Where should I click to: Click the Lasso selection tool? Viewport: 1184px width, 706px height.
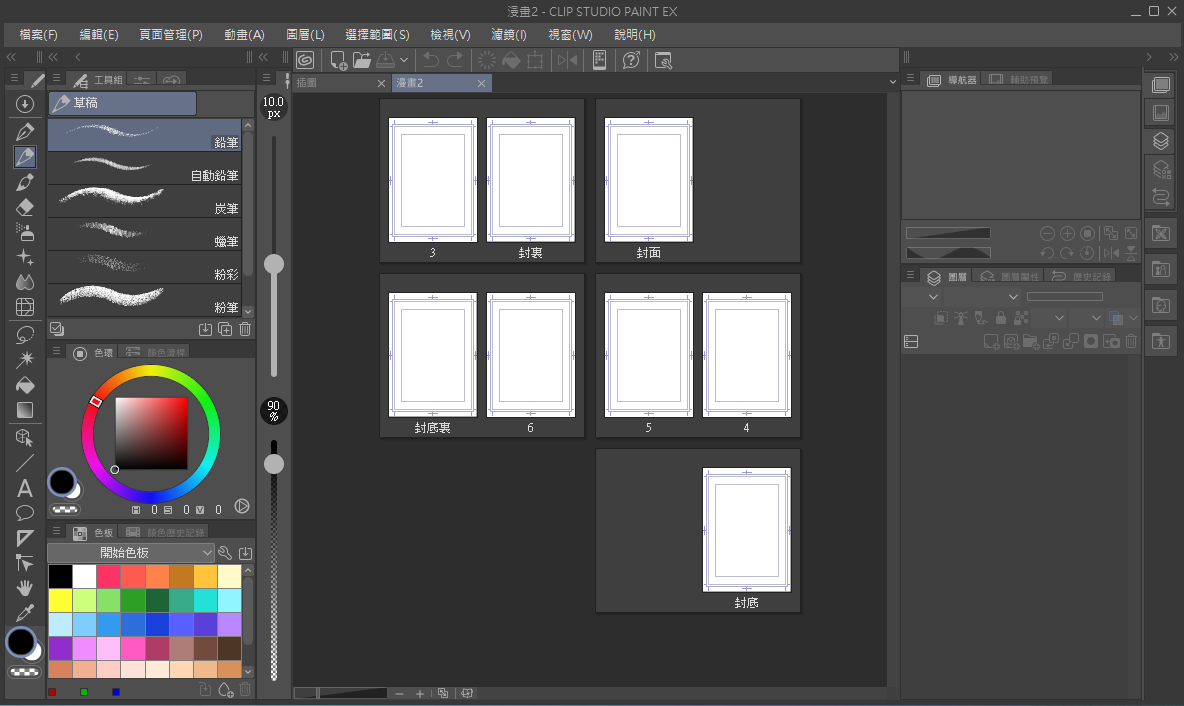pyautogui.click(x=26, y=334)
